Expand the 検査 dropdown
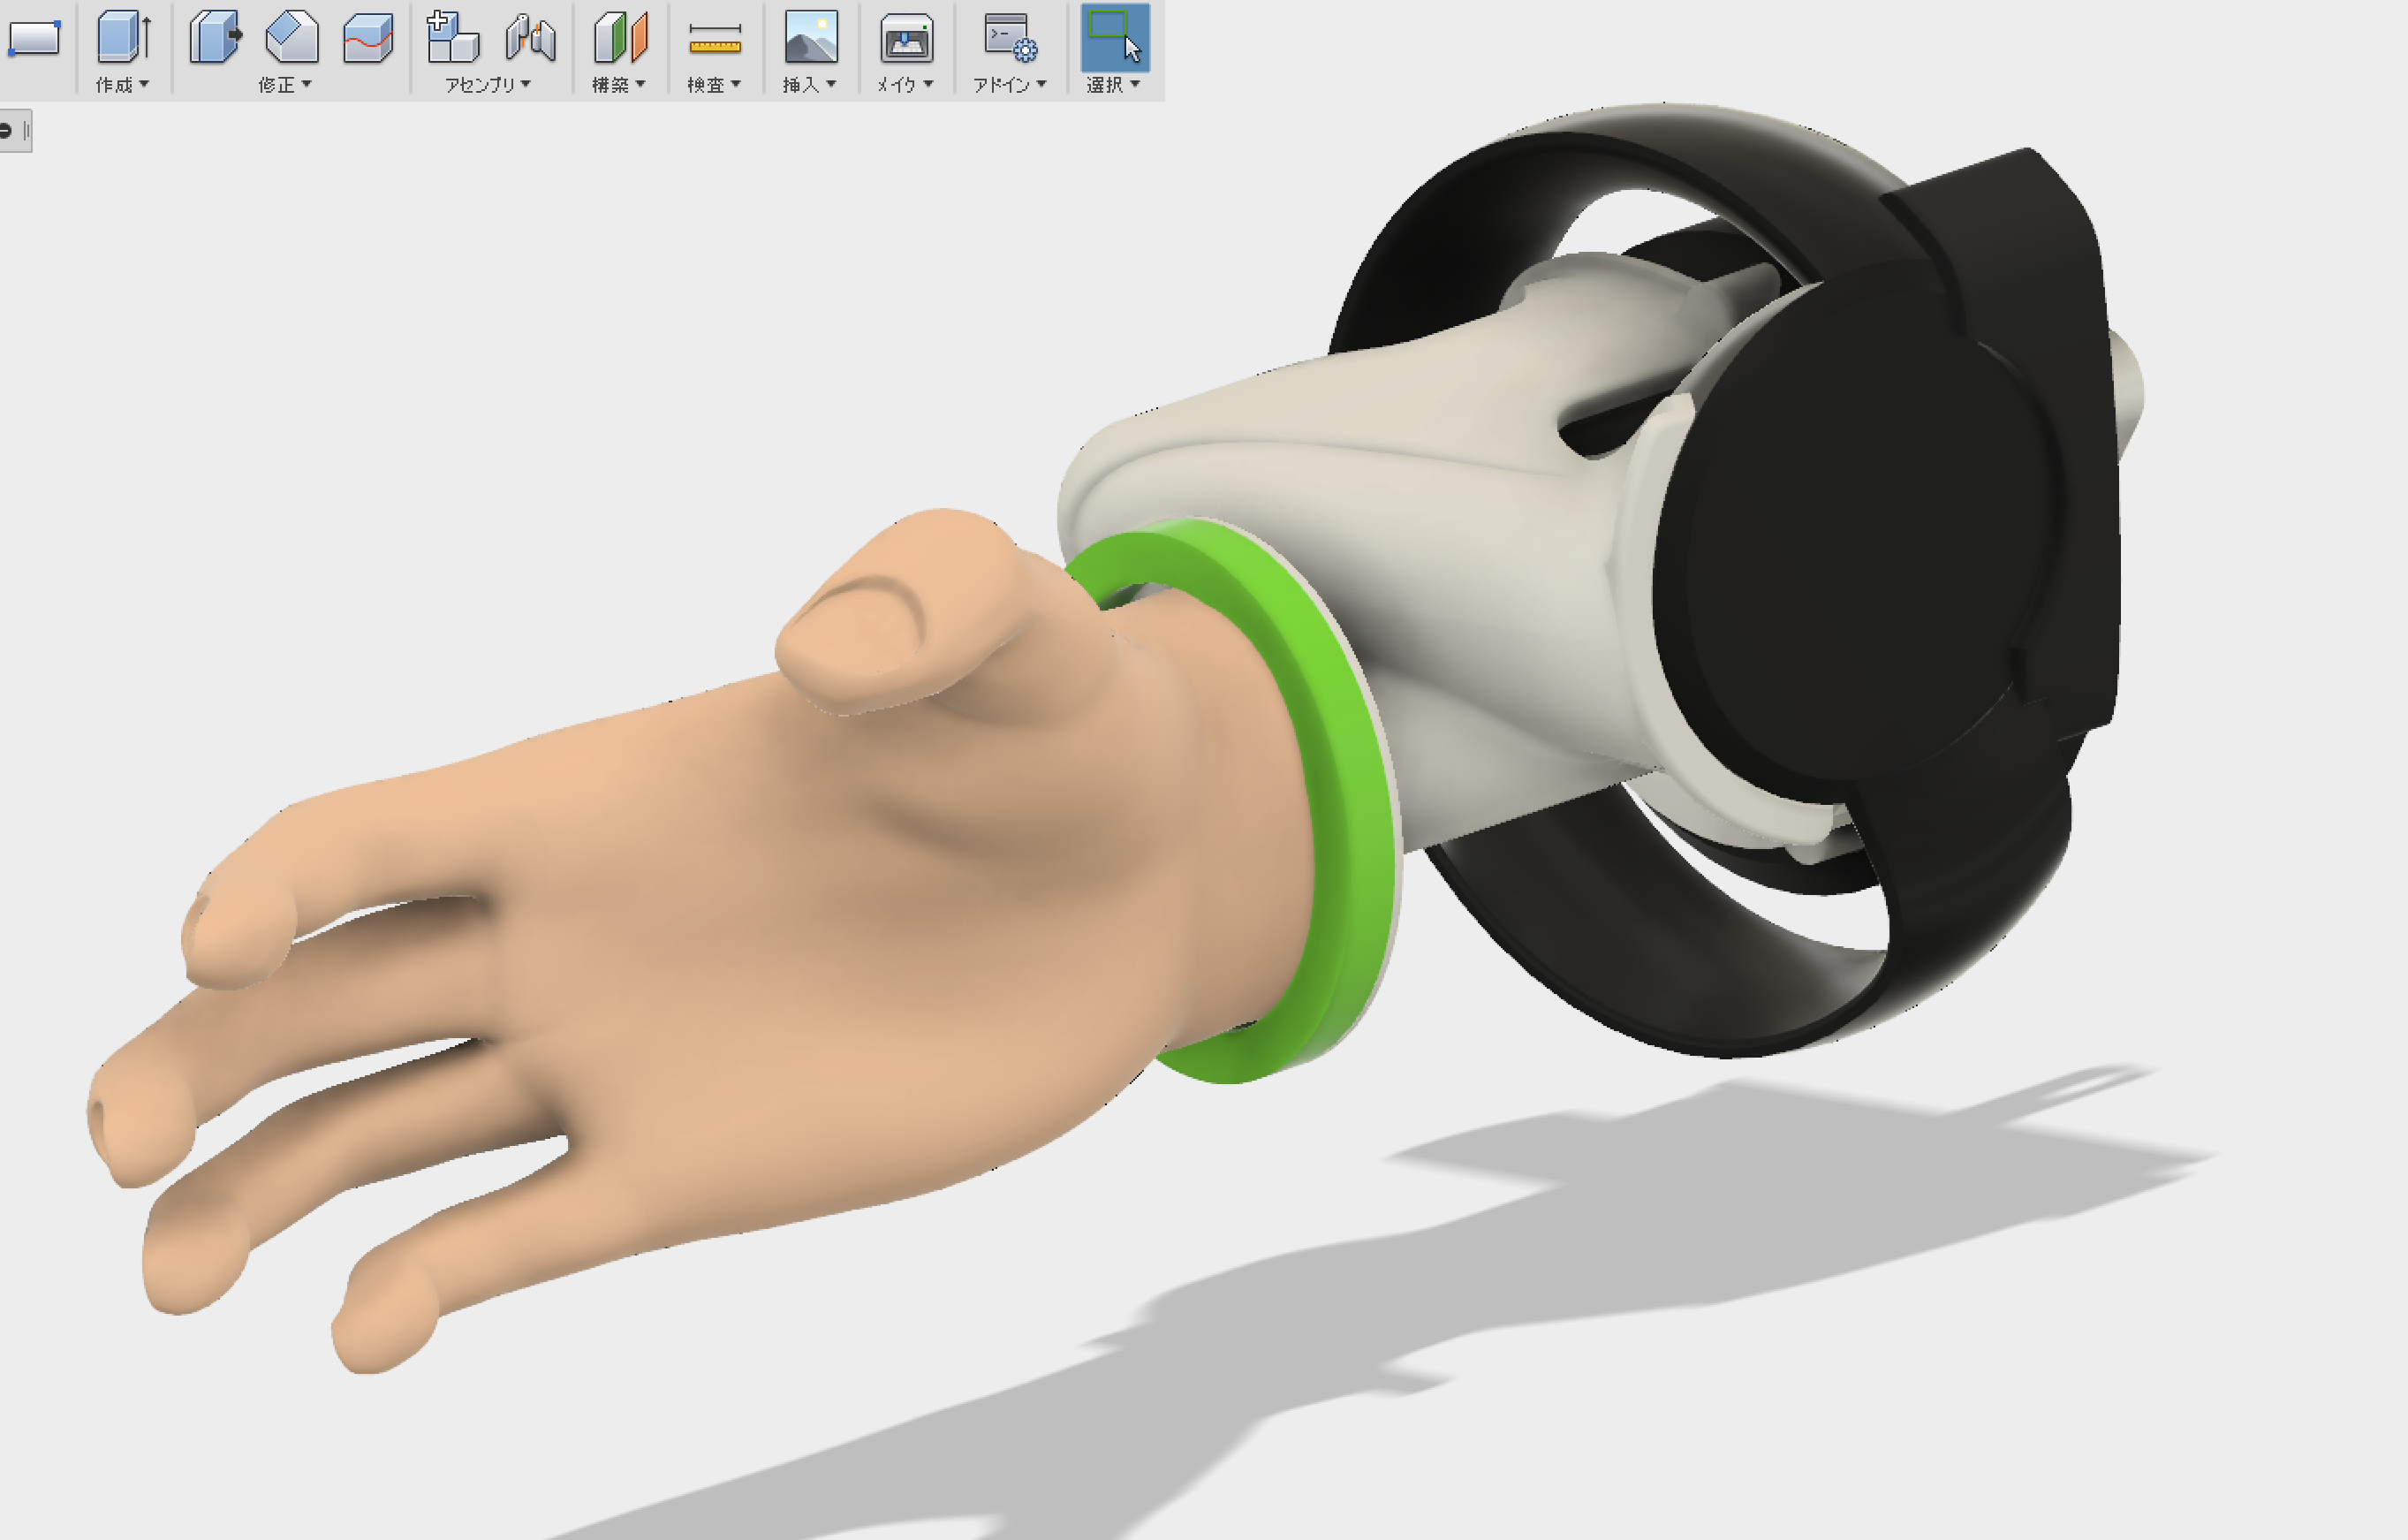2408x1540 pixels. point(714,85)
